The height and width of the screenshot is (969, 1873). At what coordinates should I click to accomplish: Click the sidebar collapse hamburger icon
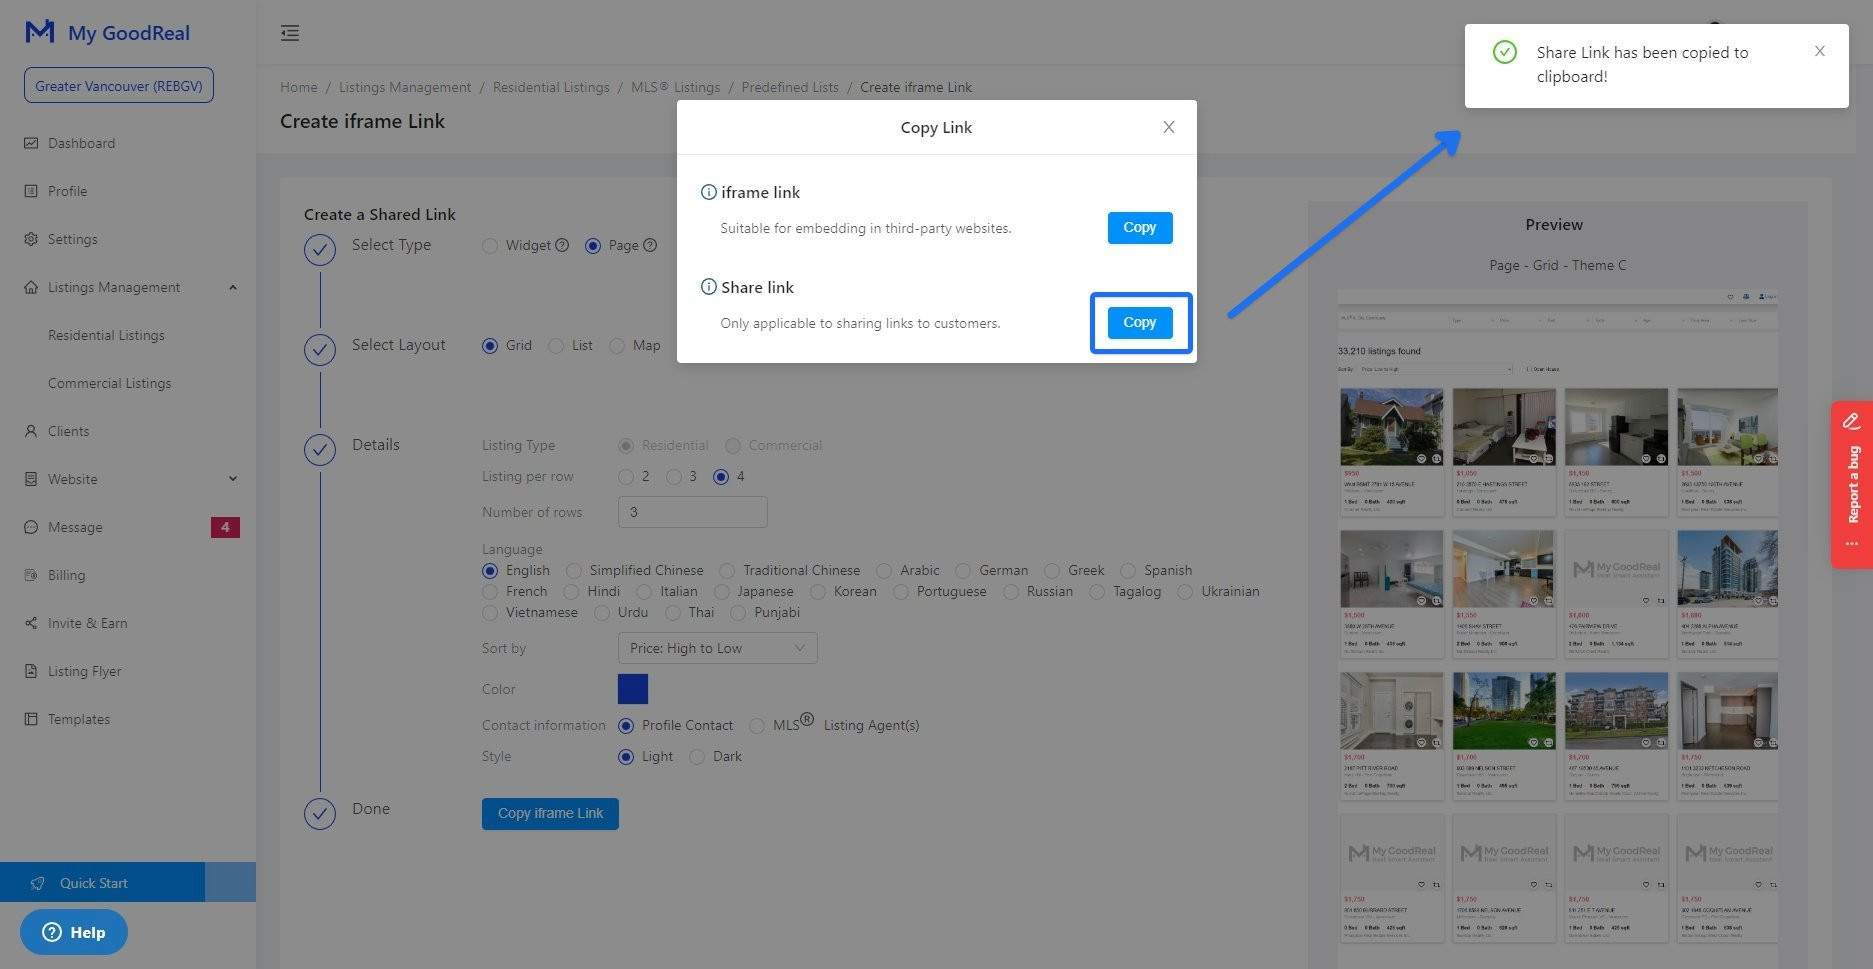click(x=290, y=33)
